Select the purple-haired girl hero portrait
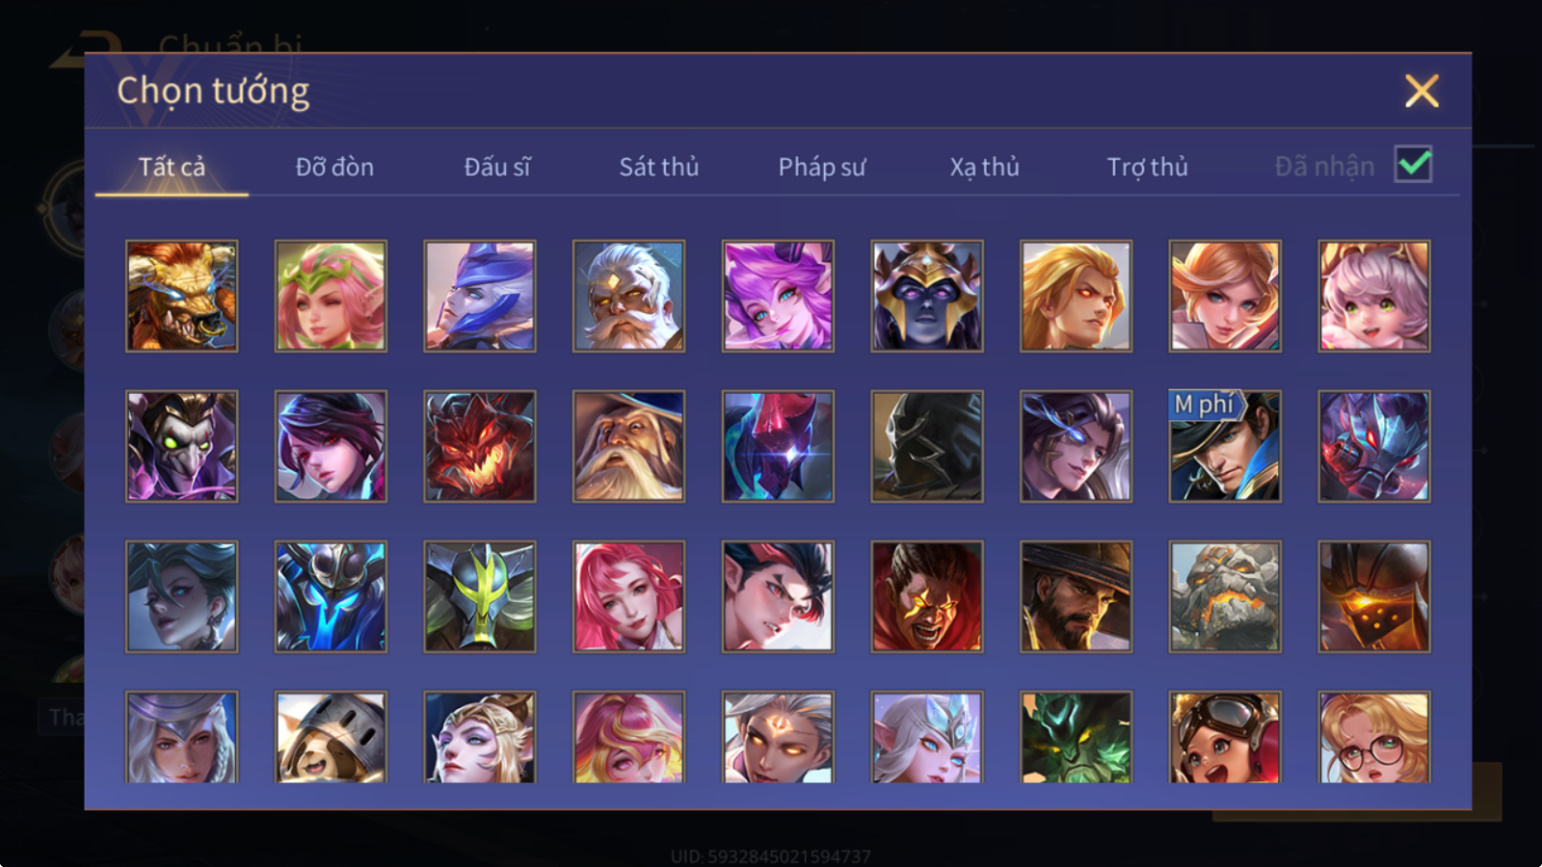This screenshot has width=1542, height=867. click(778, 296)
